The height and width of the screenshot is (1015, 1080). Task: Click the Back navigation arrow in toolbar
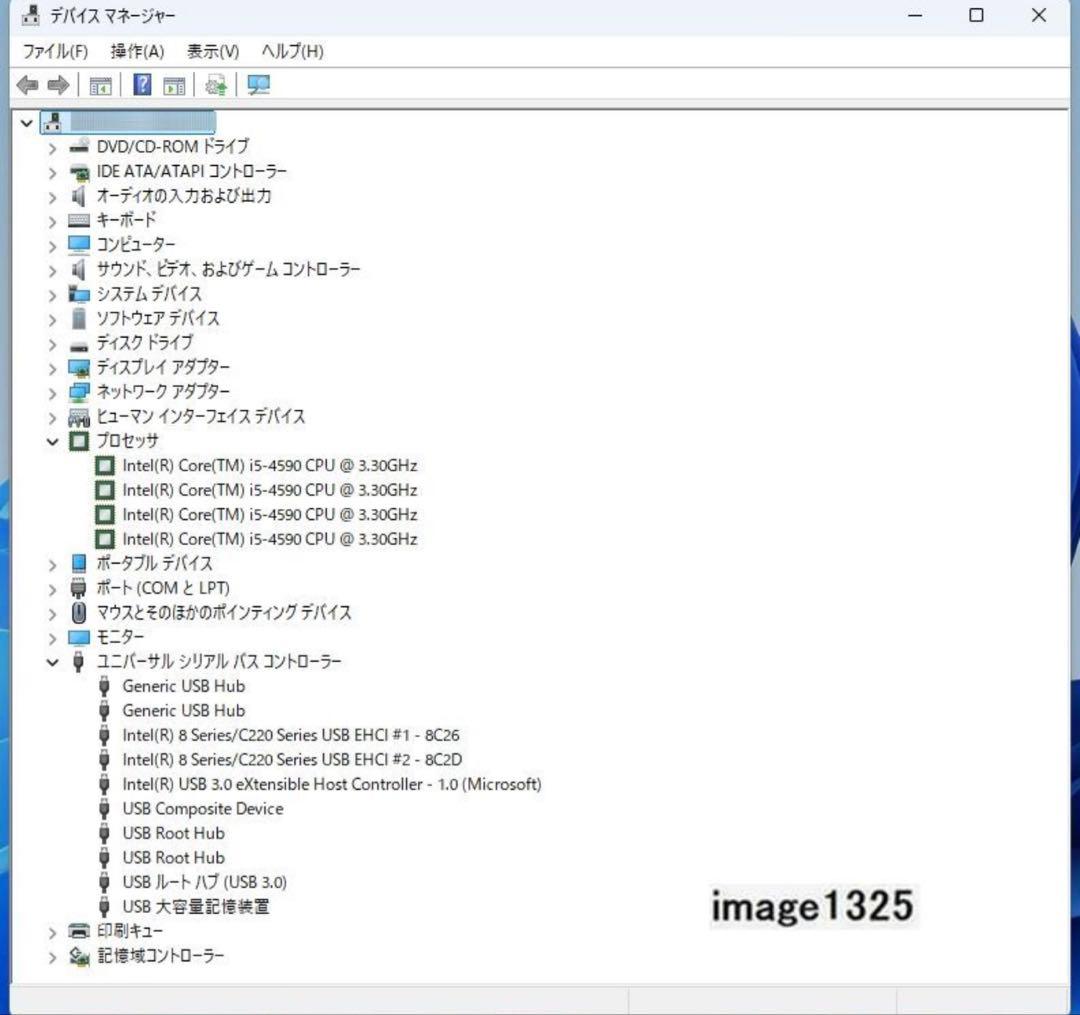click(x=27, y=85)
